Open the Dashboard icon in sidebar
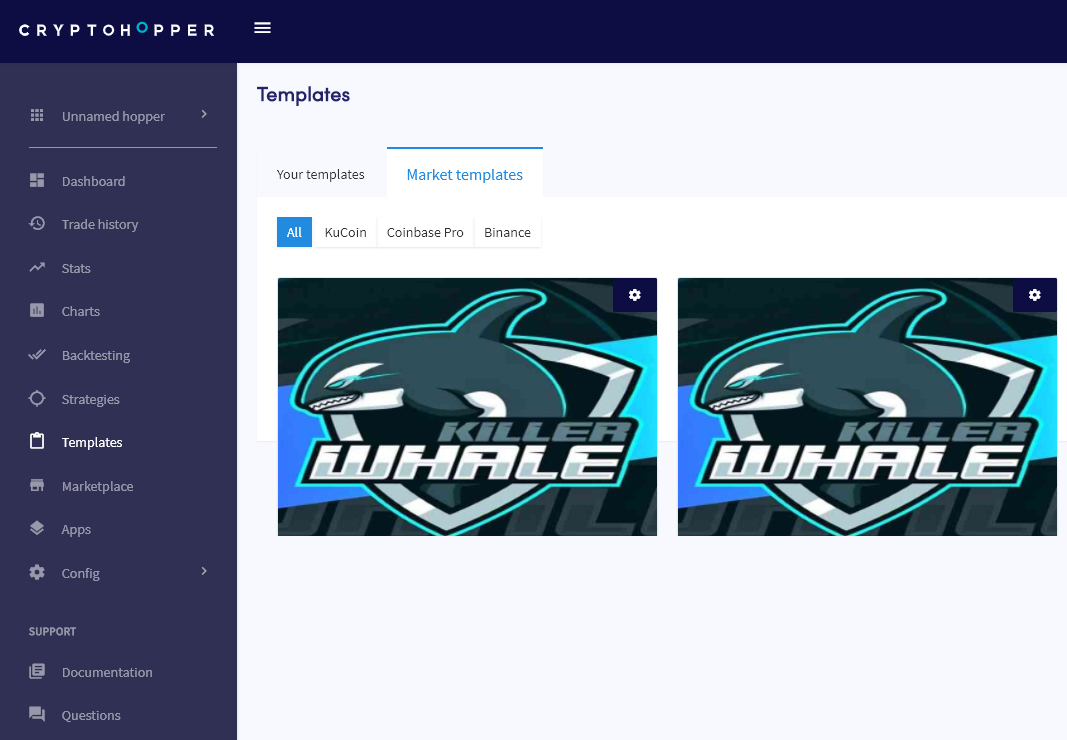 click(x=37, y=181)
